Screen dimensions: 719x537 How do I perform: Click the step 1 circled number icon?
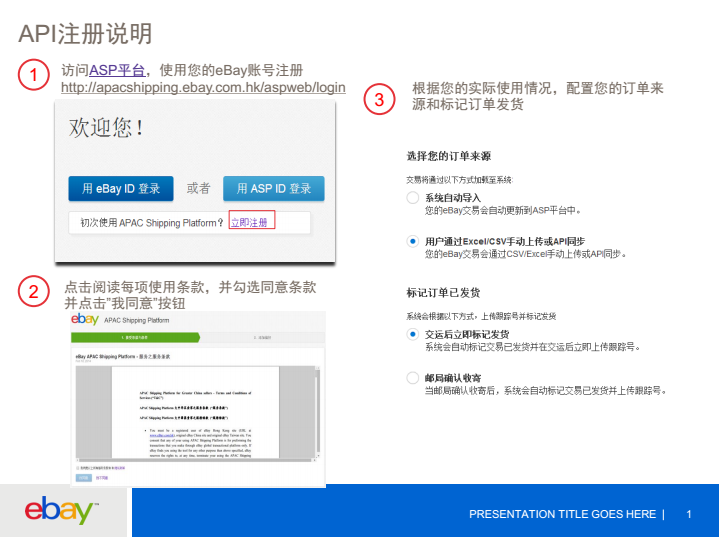coord(34,76)
